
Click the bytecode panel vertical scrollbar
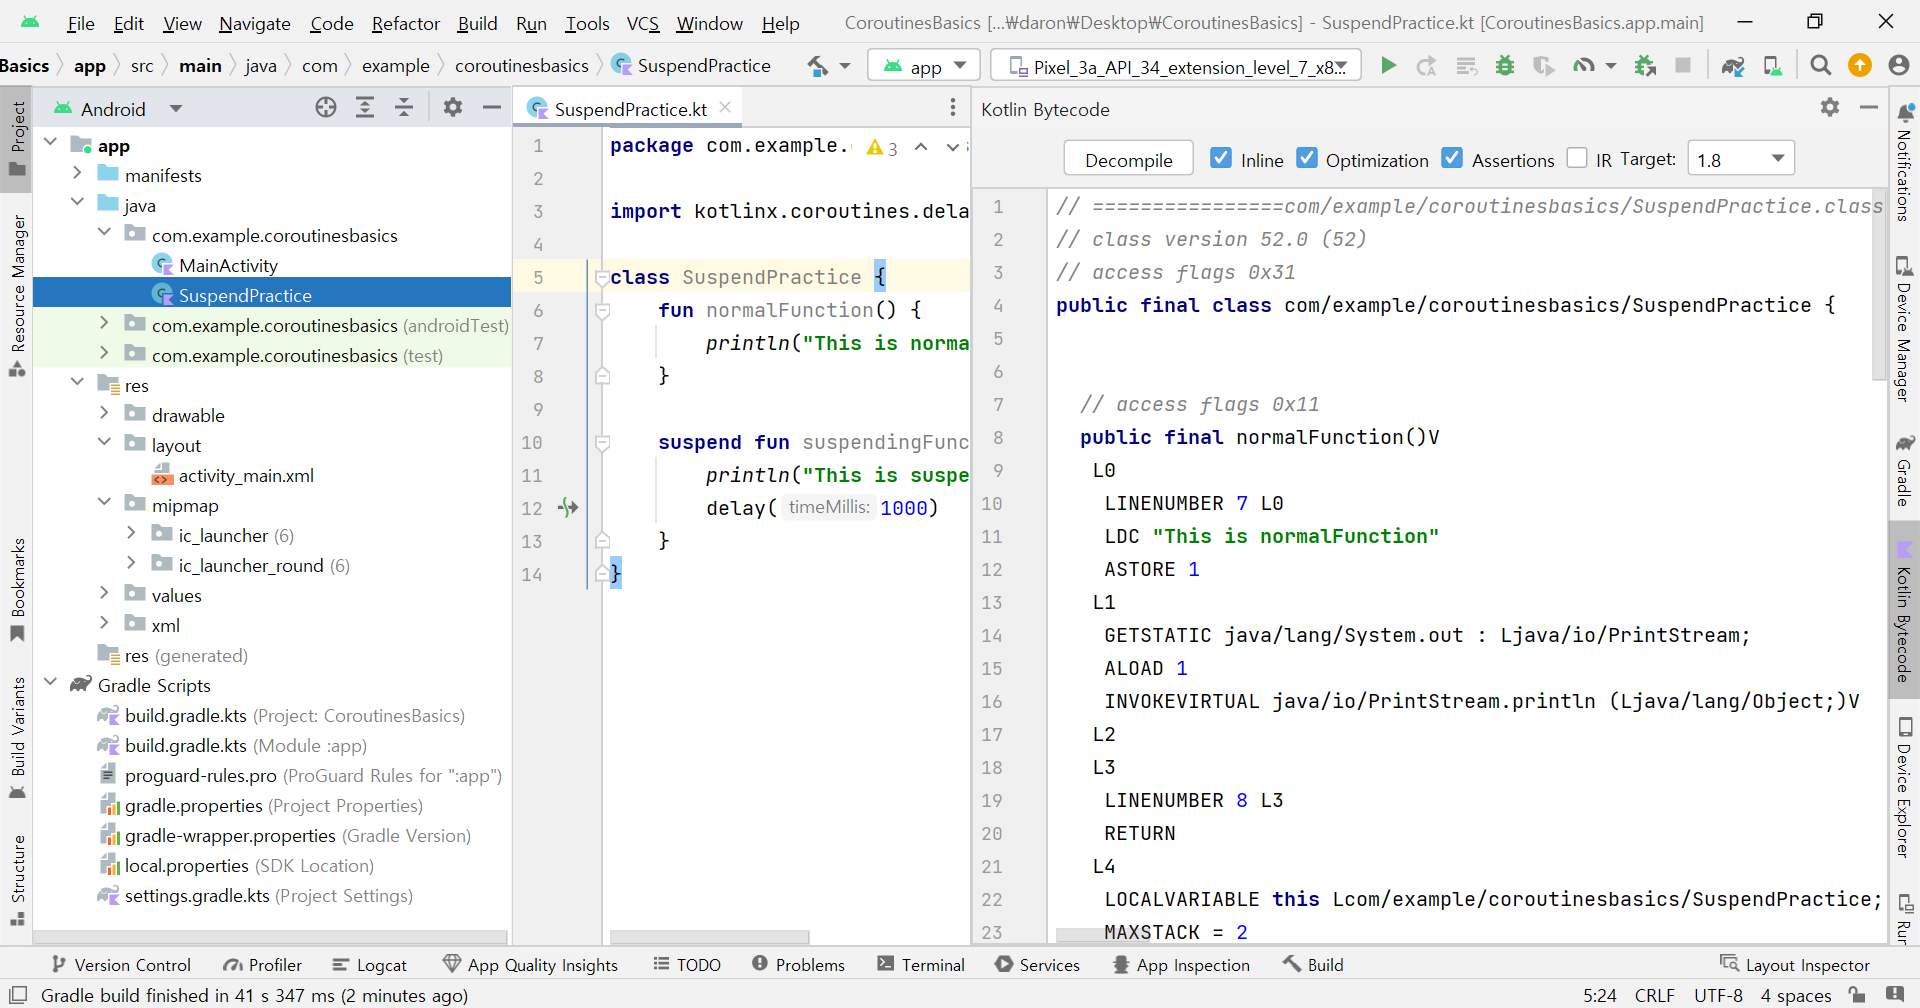pyautogui.click(x=1877, y=285)
